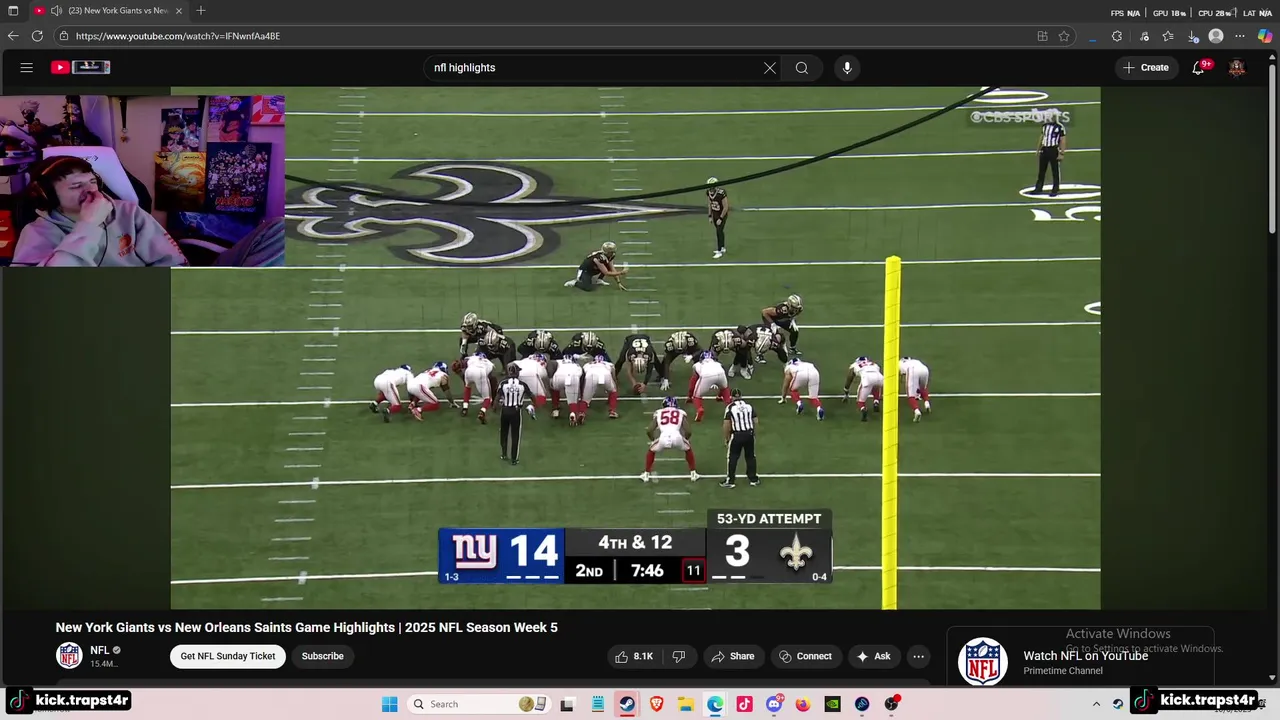Open the browser favorites list icon
The image size is (1280, 720).
point(1168,36)
